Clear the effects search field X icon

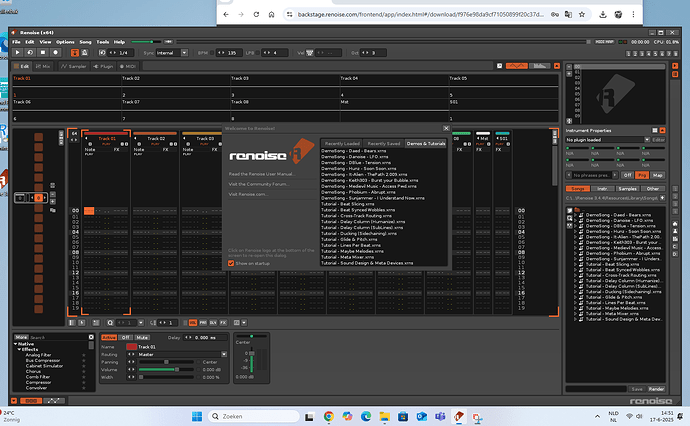tap(91, 337)
